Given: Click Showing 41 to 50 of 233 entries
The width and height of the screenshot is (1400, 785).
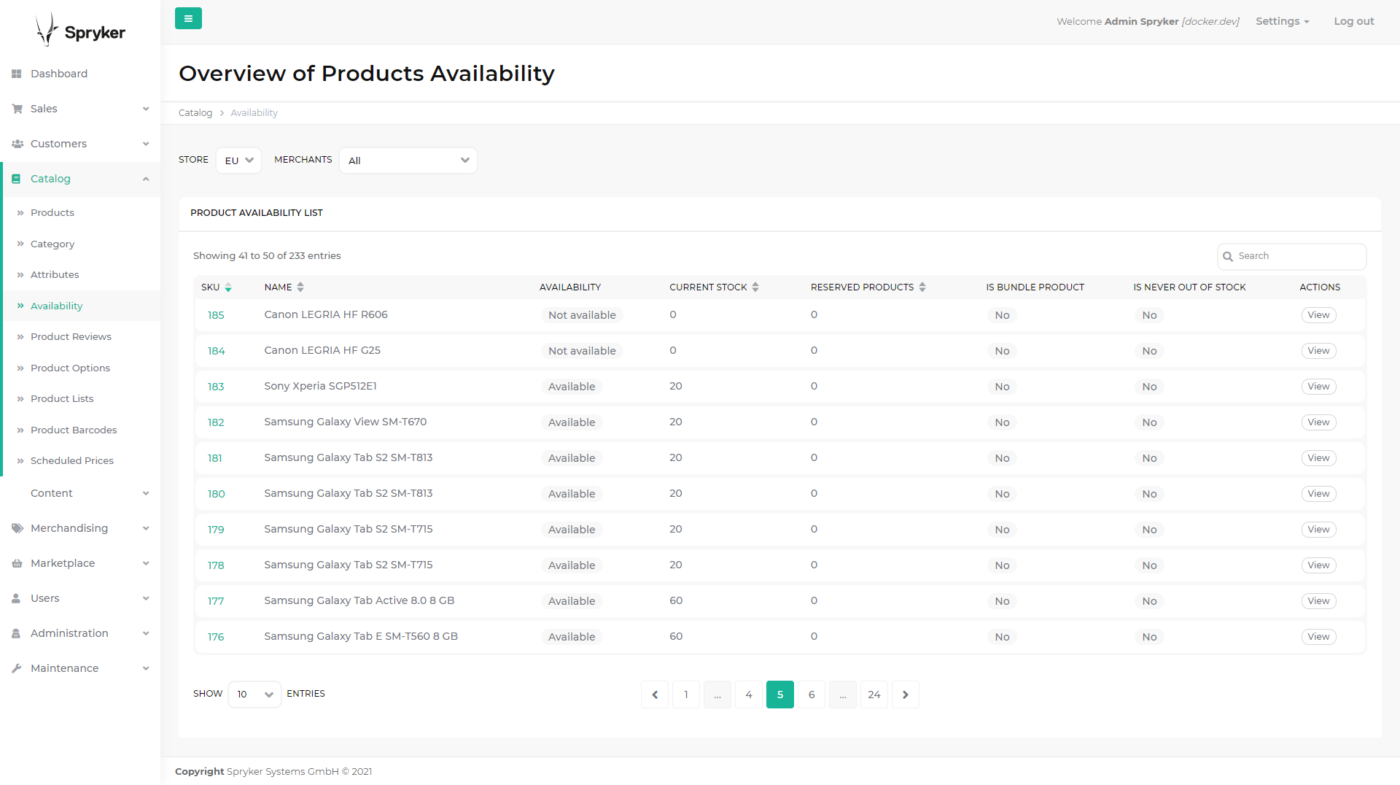Looking at the screenshot, I should (267, 256).
